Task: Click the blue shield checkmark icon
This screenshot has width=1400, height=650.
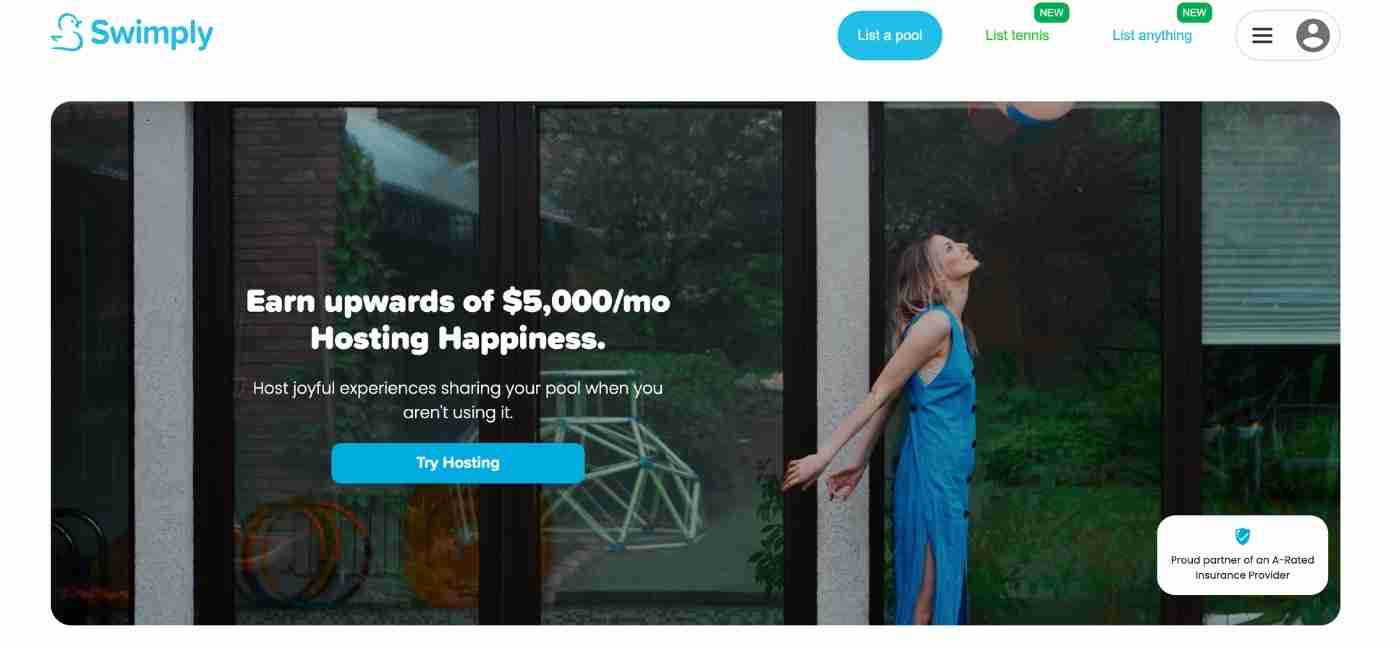Action: click(x=1243, y=536)
